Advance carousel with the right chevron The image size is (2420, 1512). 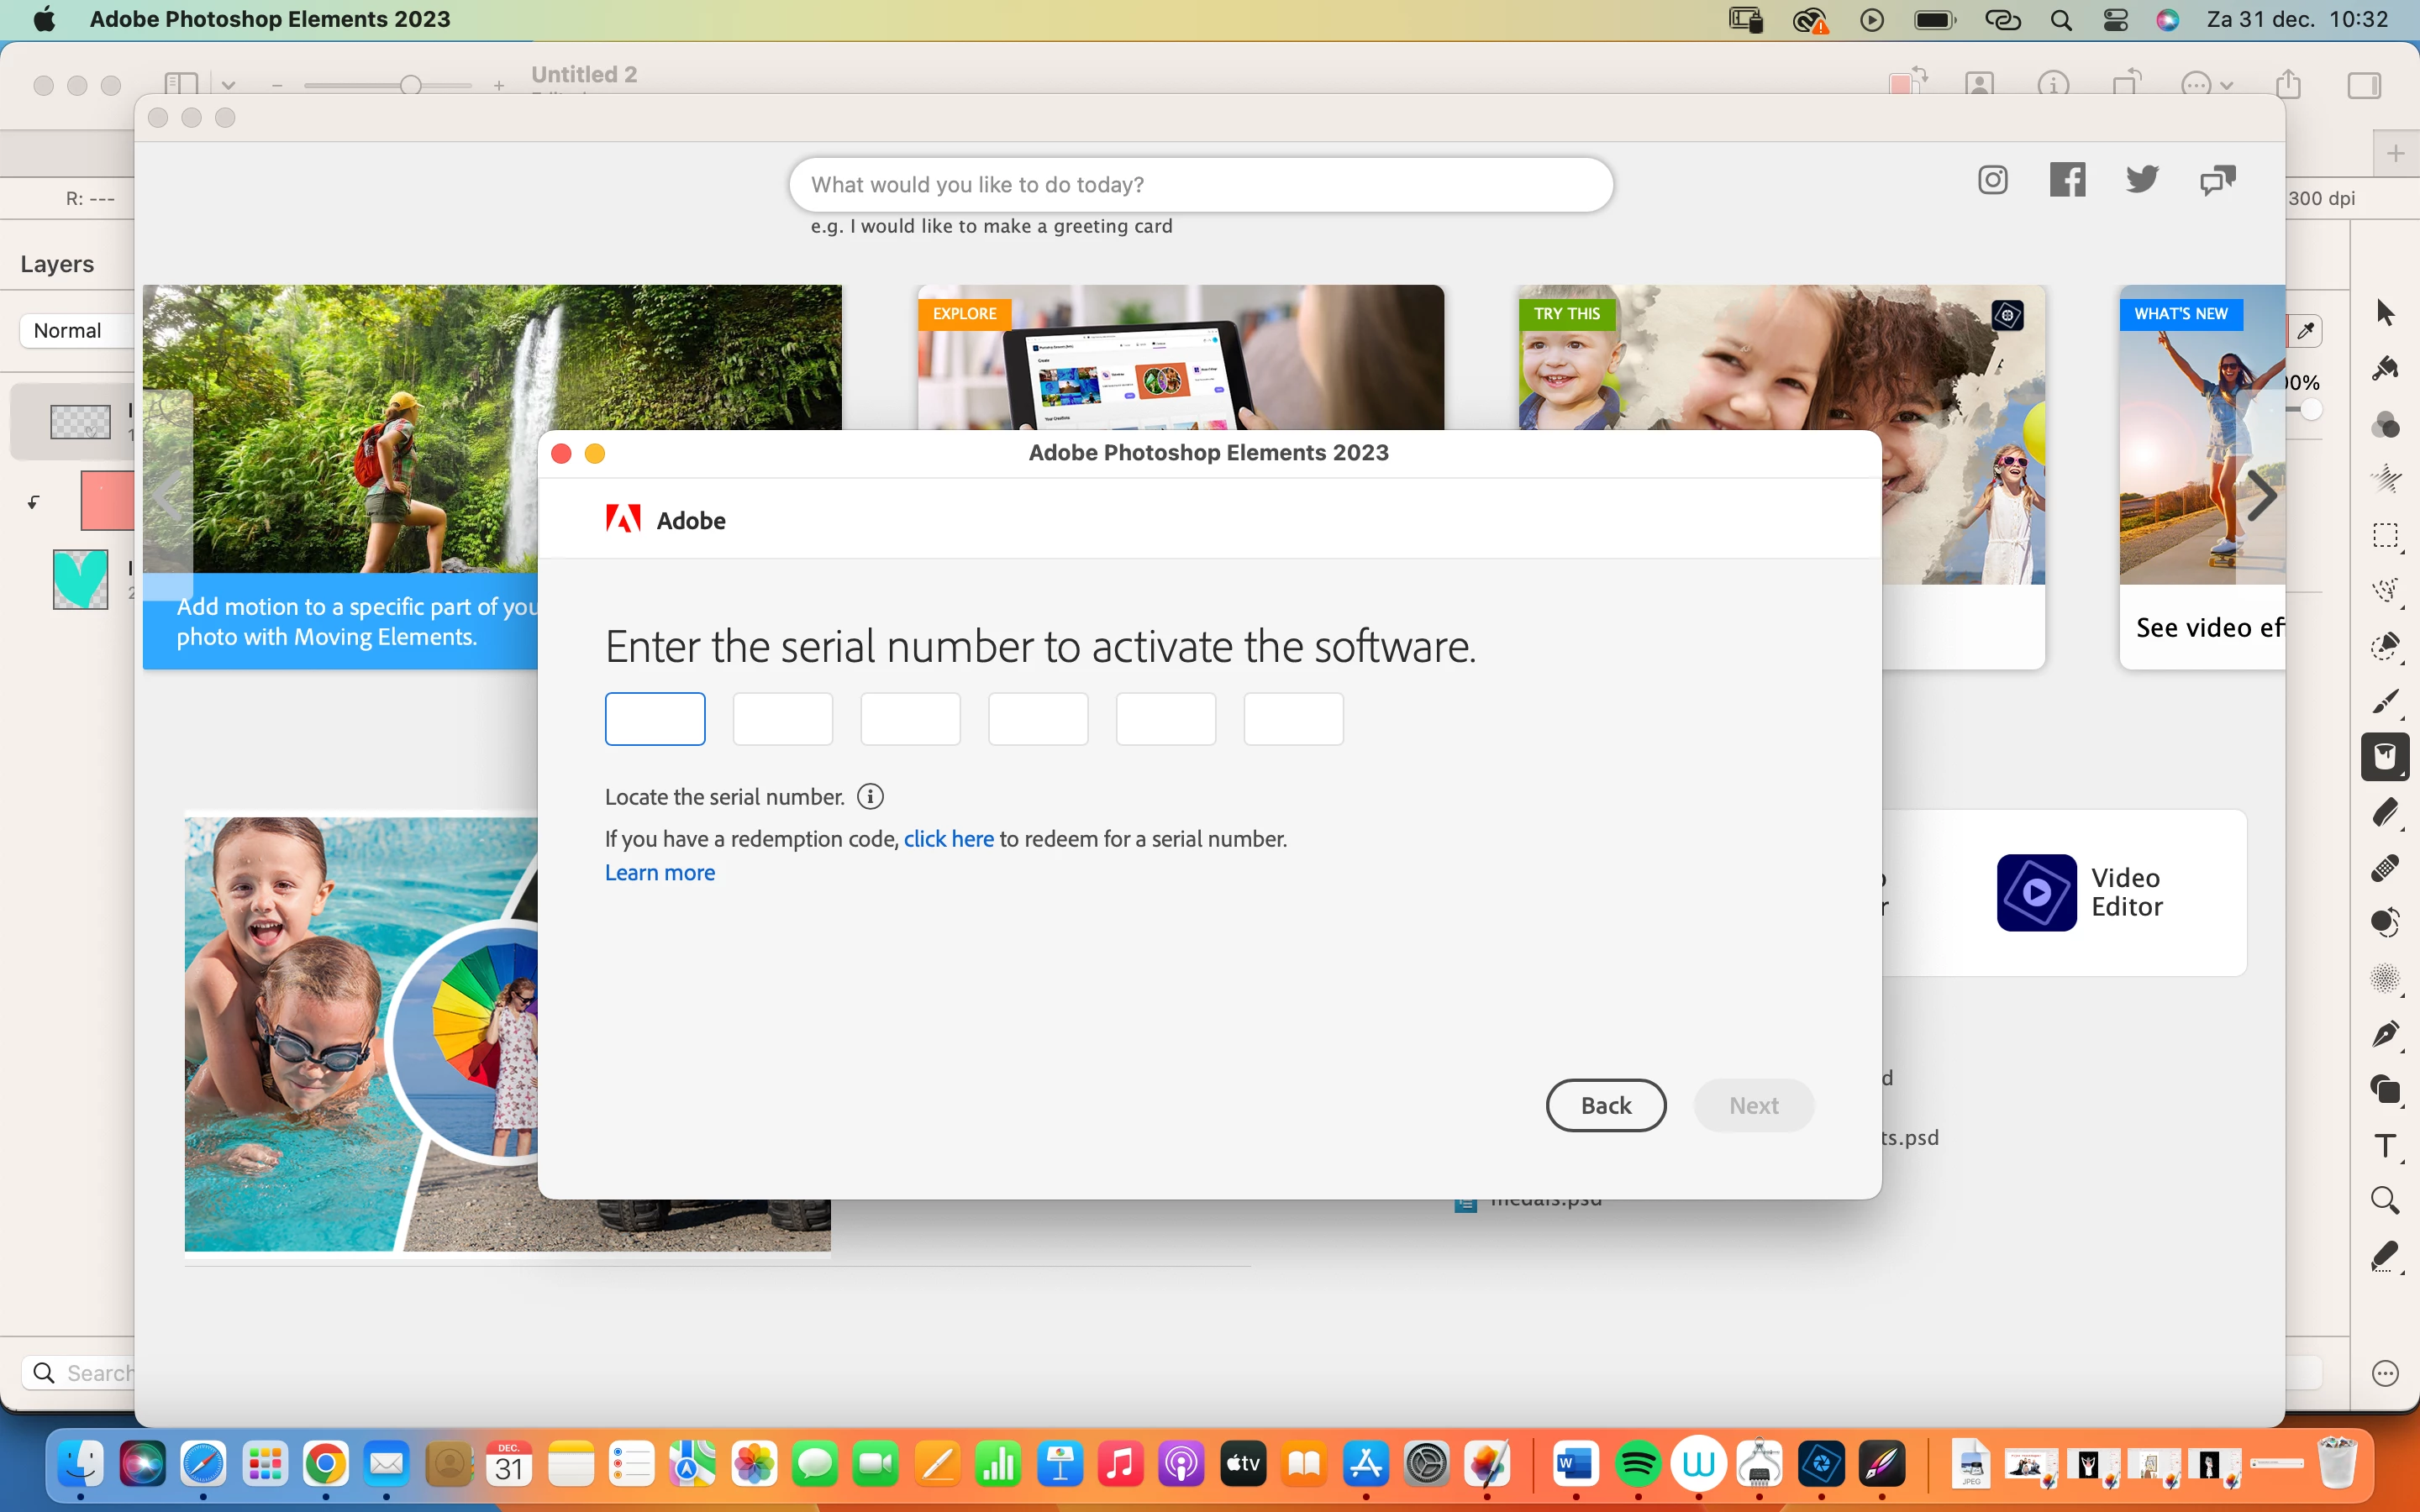(2260, 495)
